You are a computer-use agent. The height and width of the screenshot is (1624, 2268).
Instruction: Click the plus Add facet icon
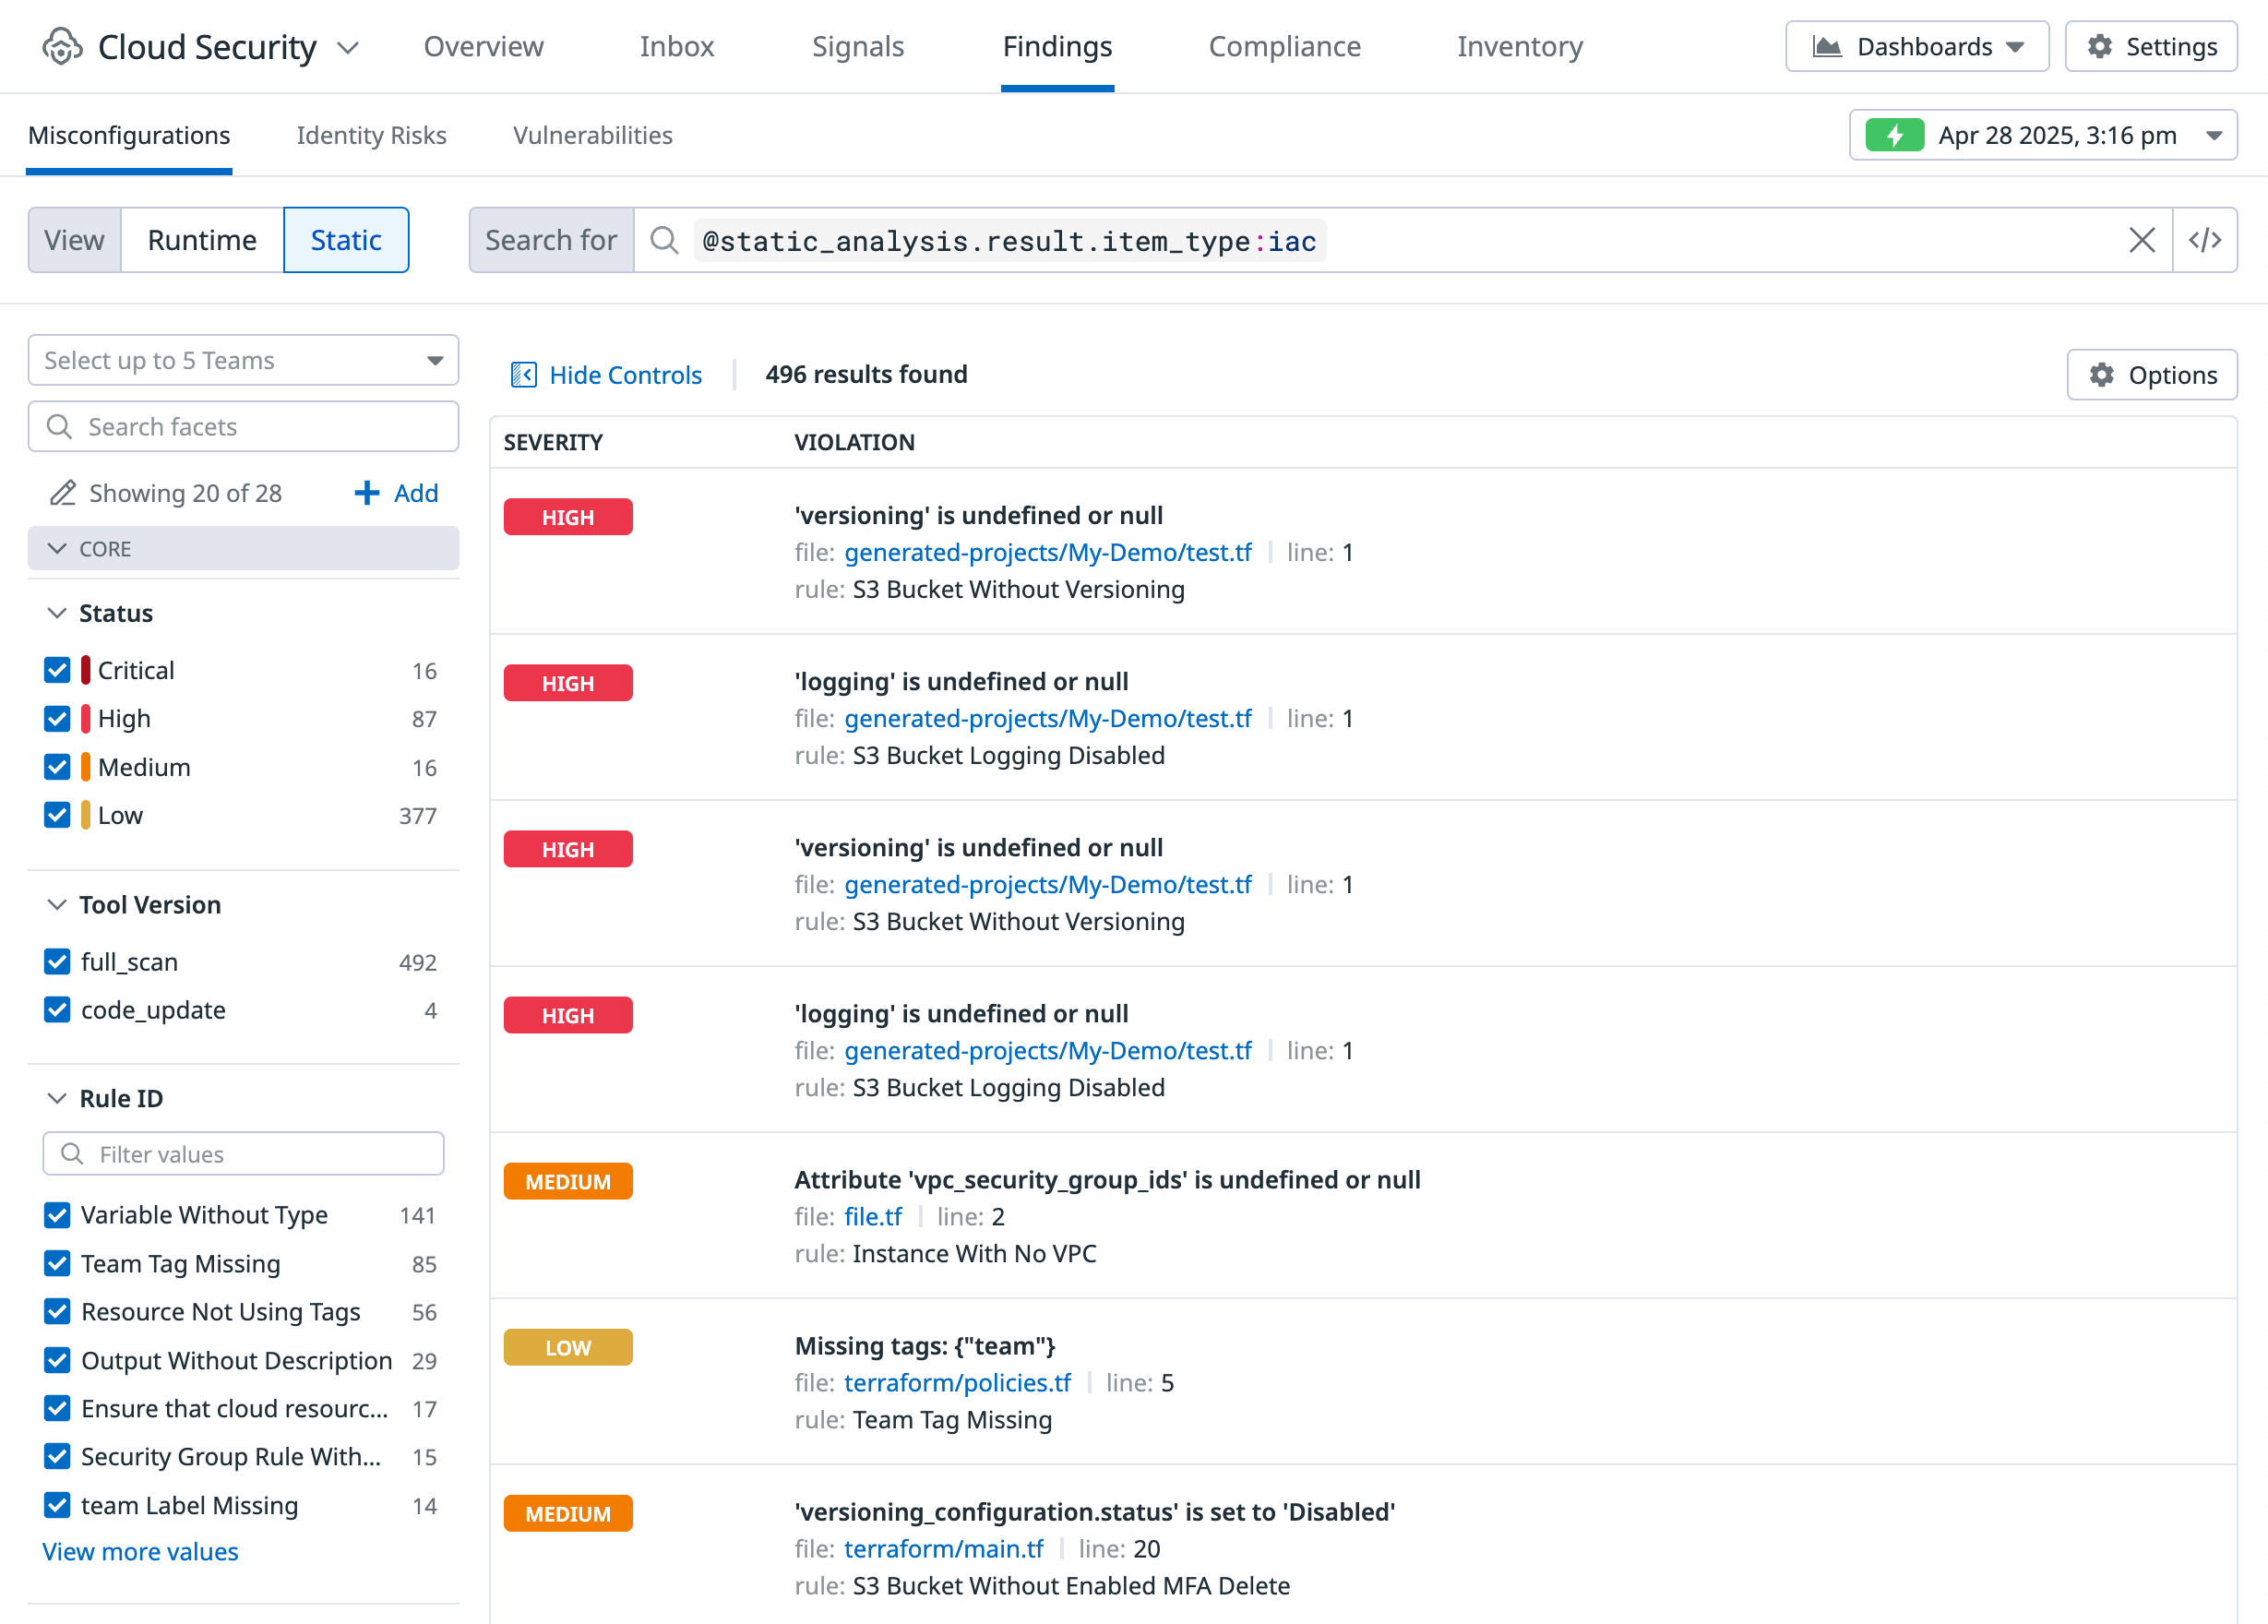(367, 493)
